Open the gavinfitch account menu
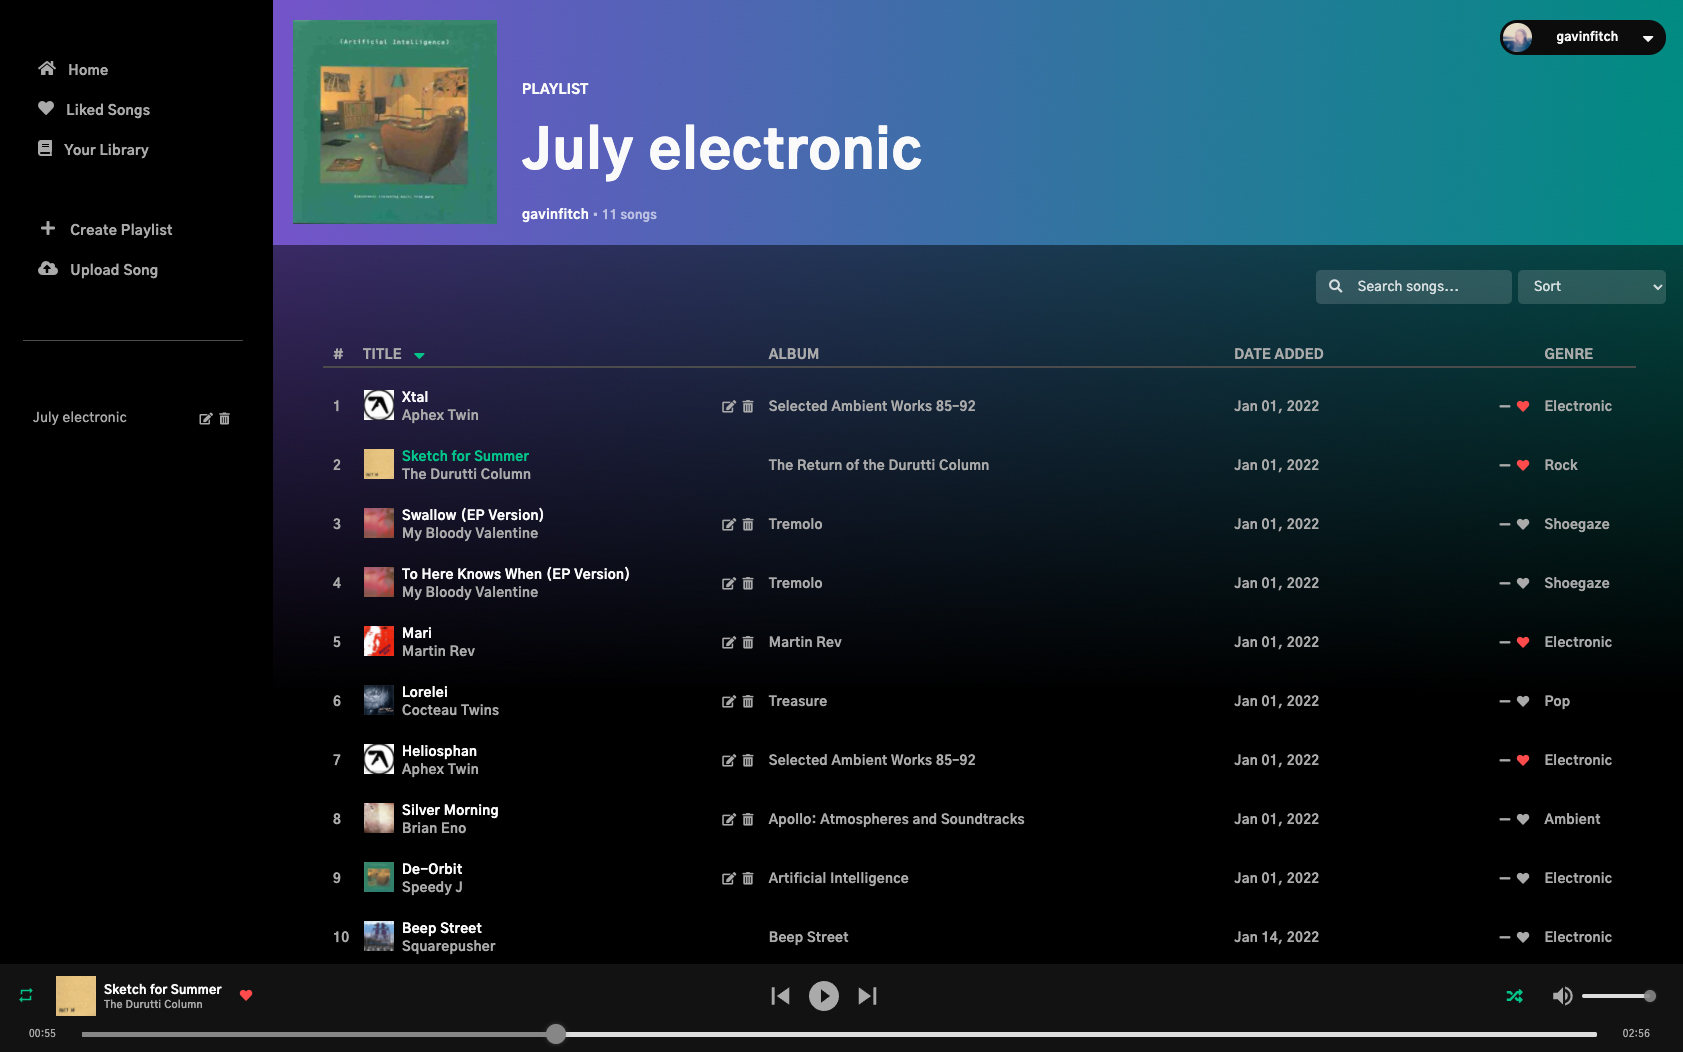Viewport: 1683px width, 1052px height. tap(1585, 37)
